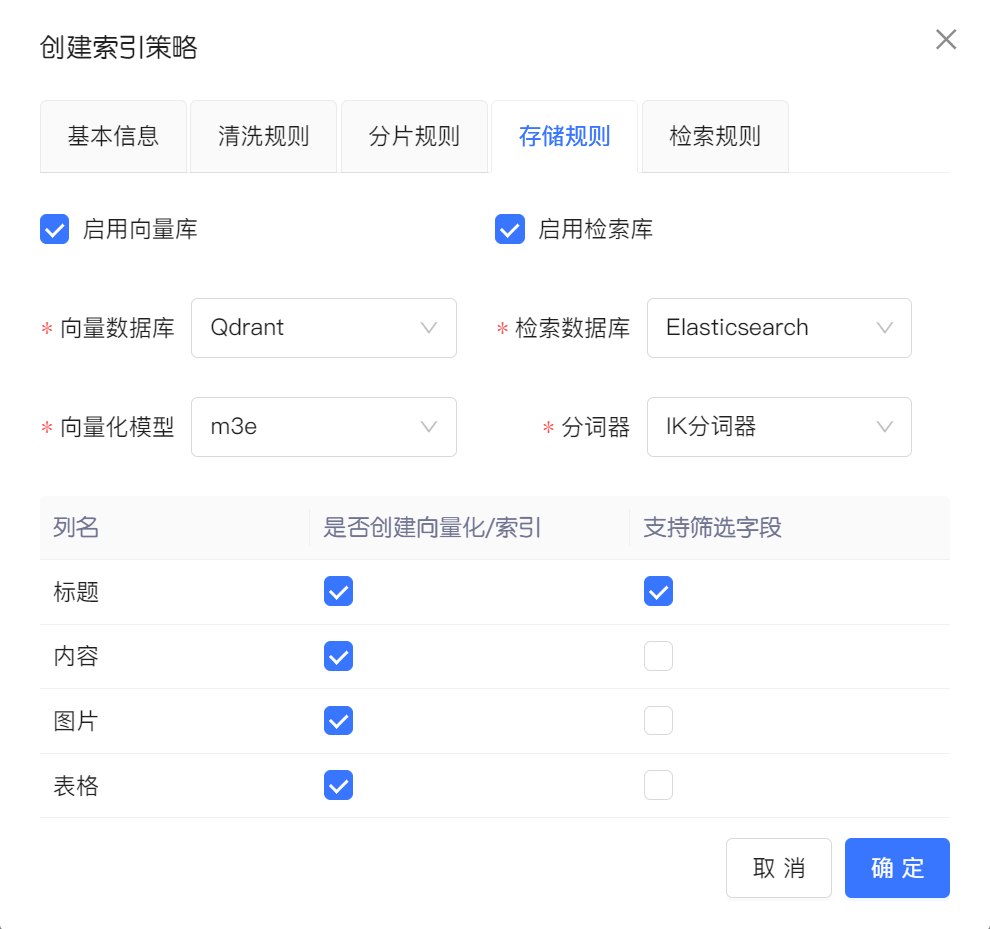Confirm with the 确定 button

(897, 868)
